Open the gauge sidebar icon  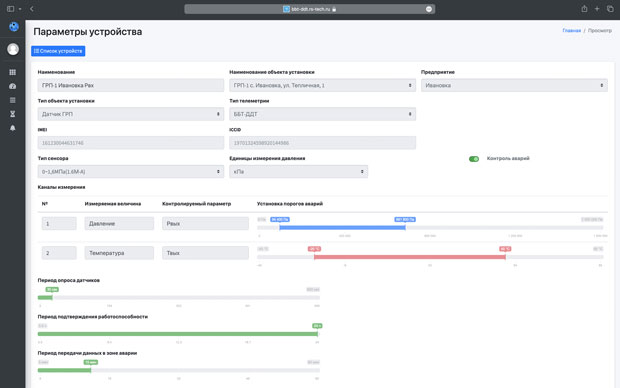tap(13, 86)
